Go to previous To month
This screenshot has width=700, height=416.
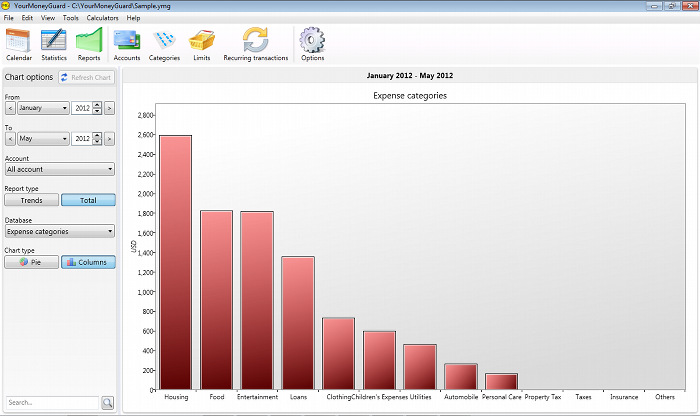coord(10,138)
